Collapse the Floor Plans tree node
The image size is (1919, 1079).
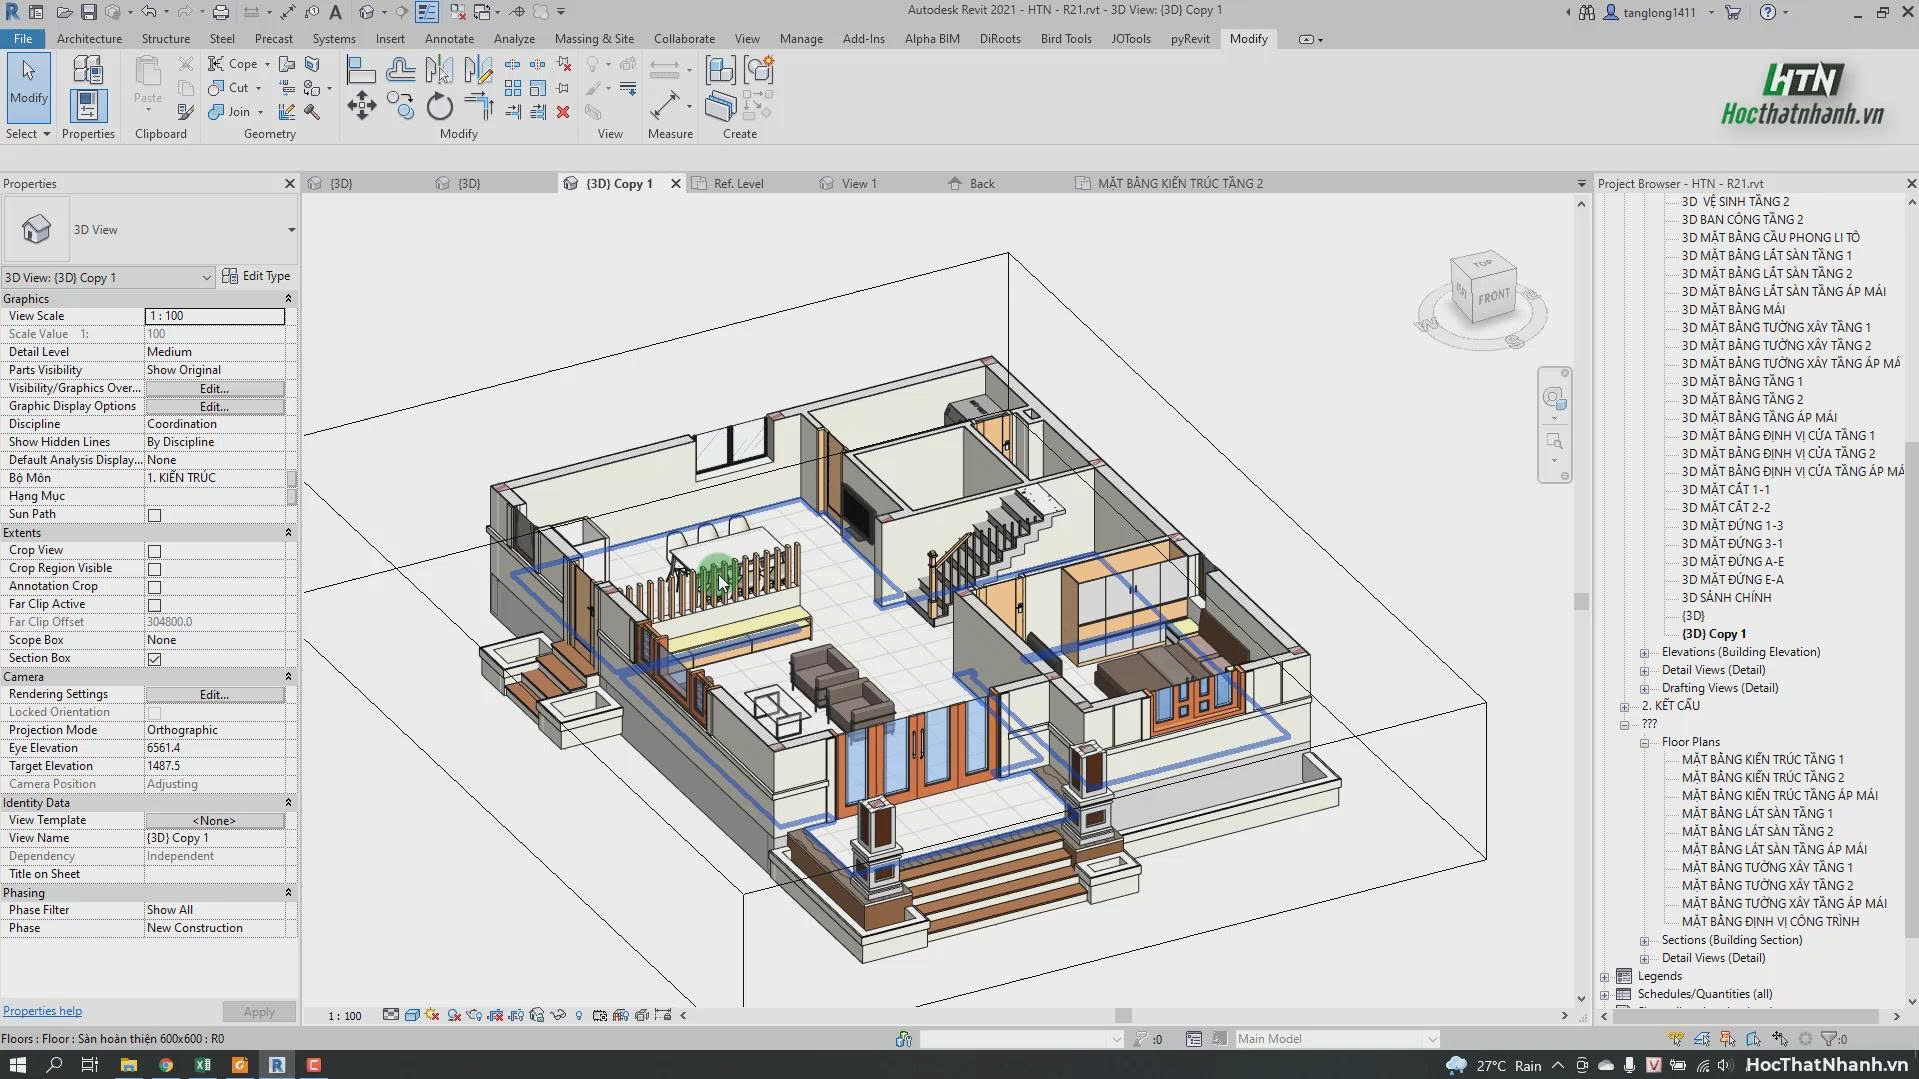click(x=1644, y=743)
